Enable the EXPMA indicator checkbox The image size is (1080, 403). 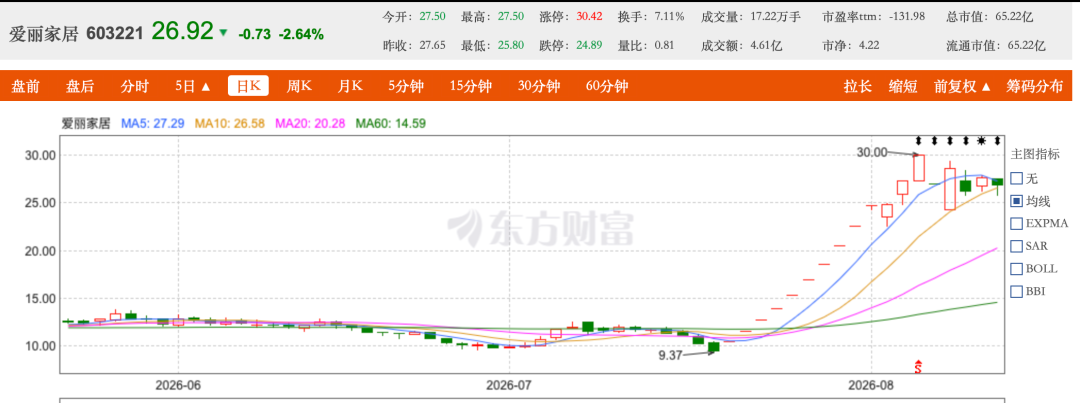[1016, 223]
